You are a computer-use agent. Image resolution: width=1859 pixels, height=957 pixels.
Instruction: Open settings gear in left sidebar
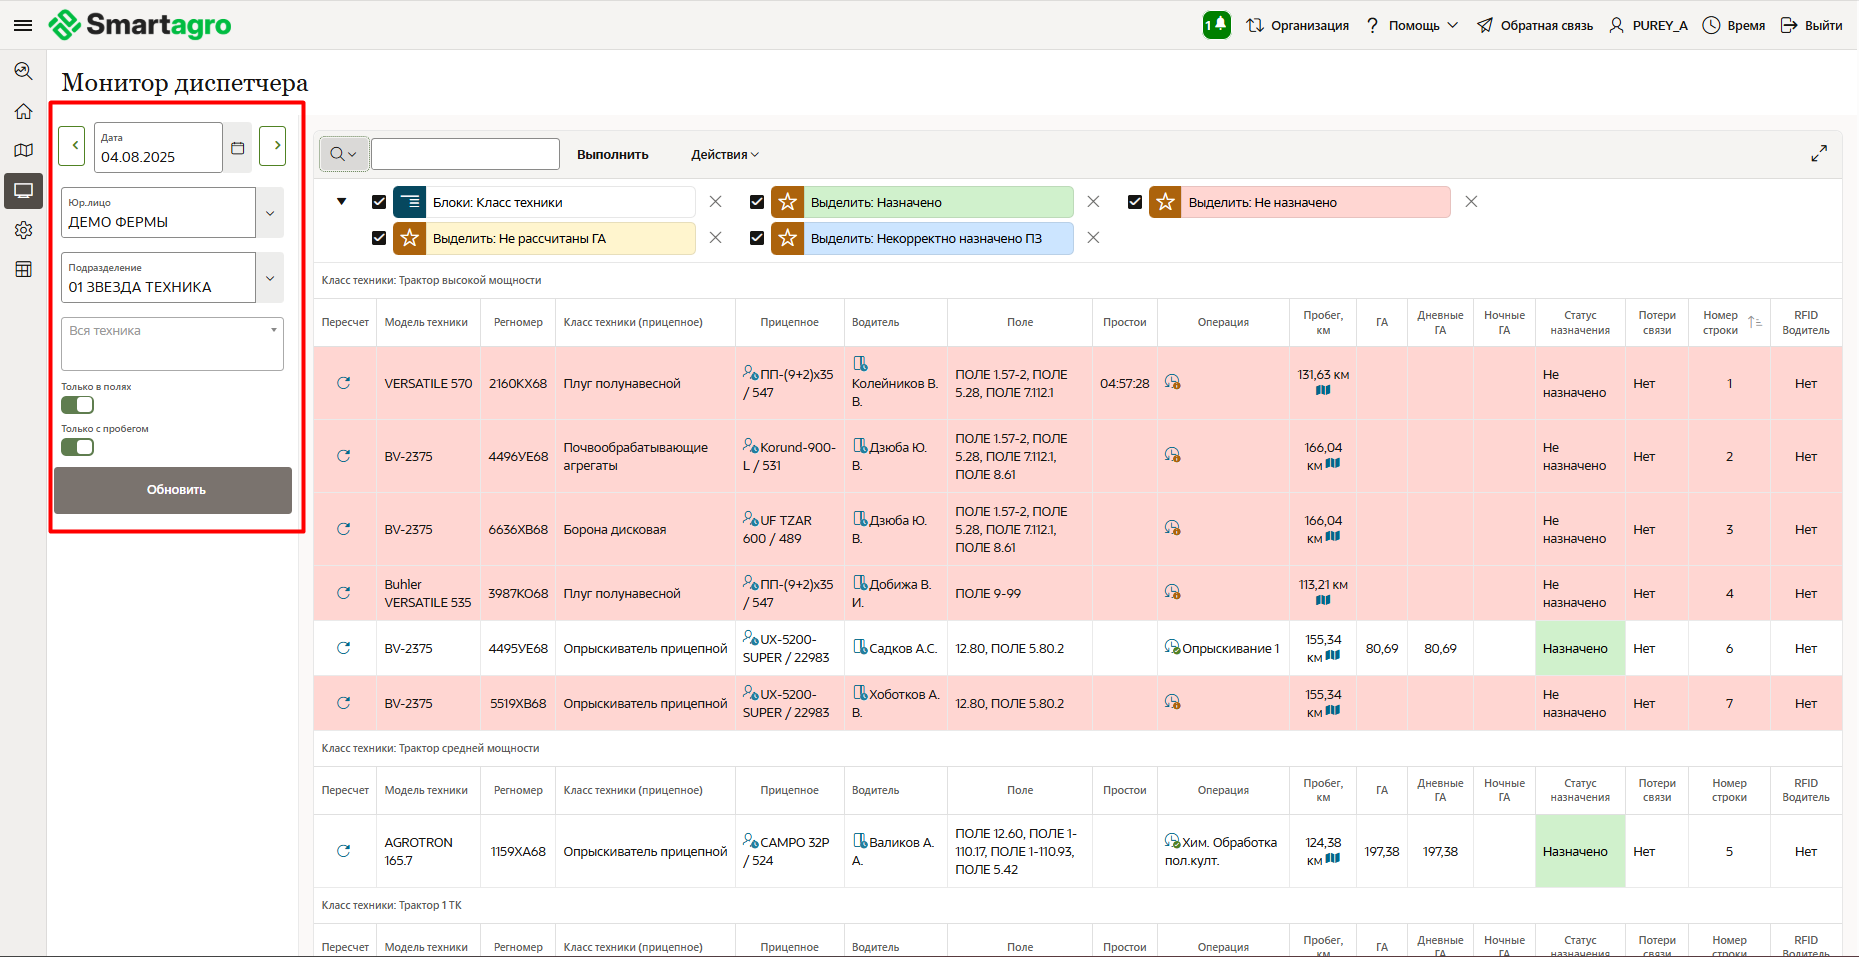[x=23, y=230]
